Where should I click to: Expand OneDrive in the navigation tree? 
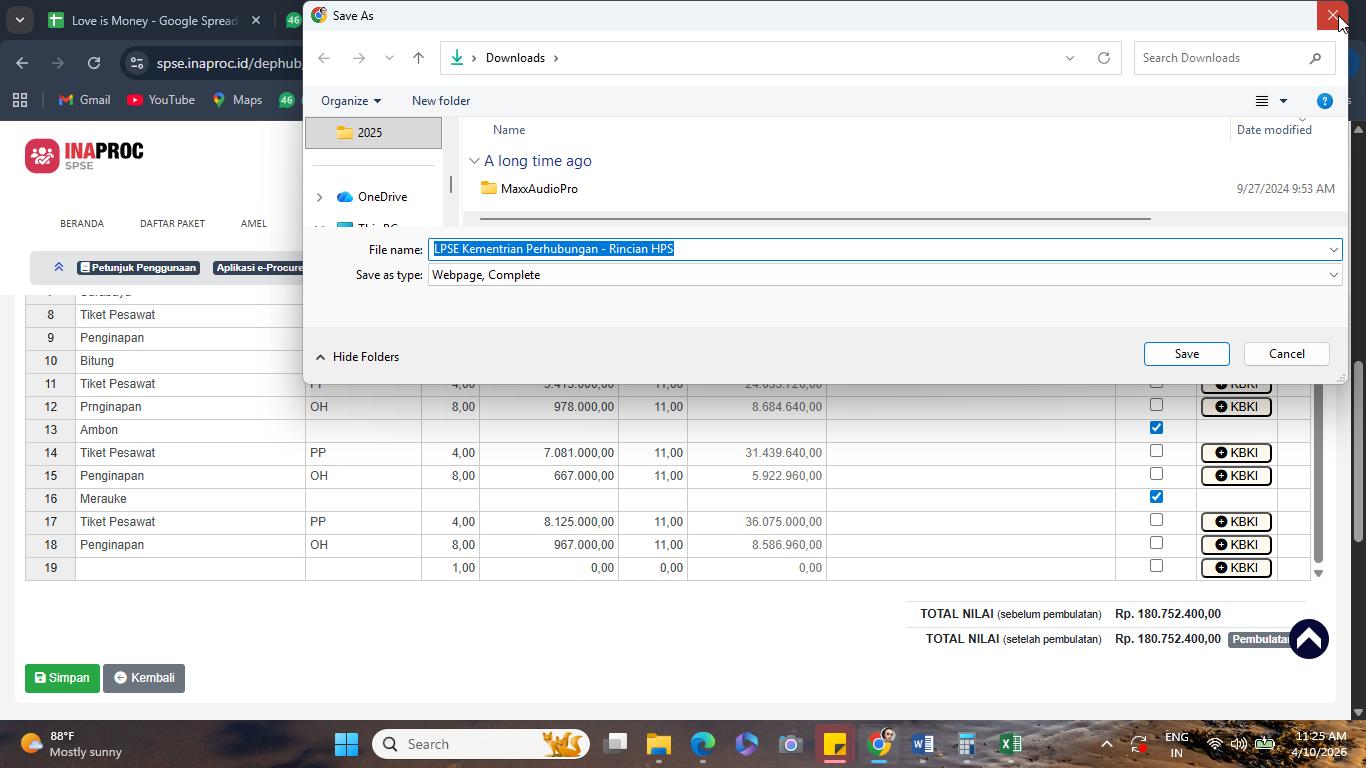point(319,197)
